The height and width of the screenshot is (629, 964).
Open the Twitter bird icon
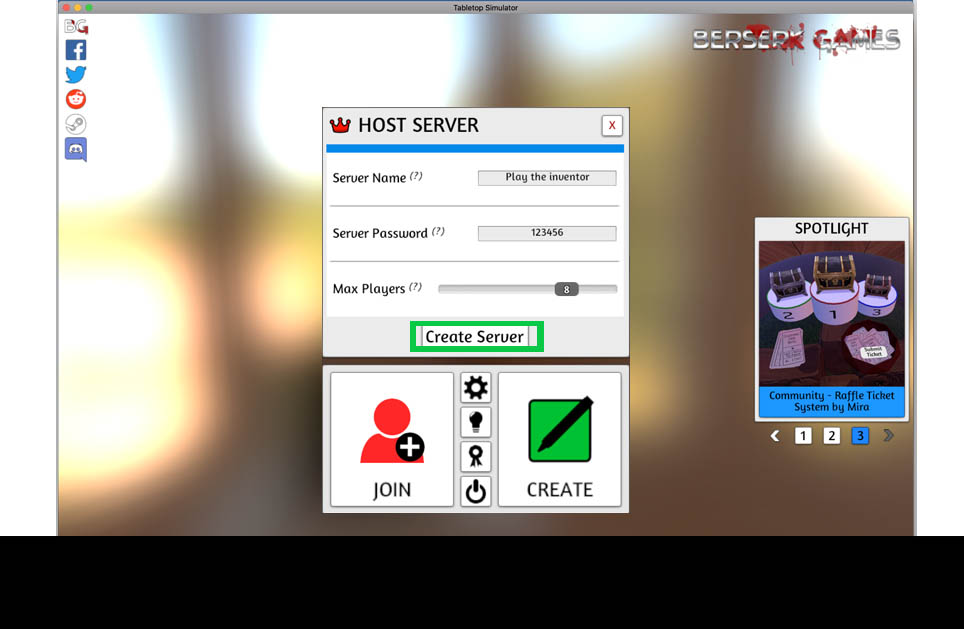[x=76, y=74]
